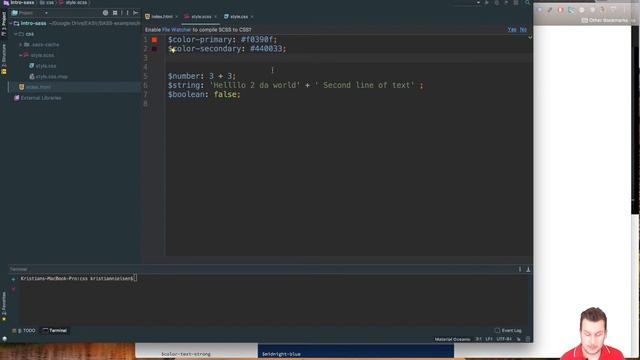The height and width of the screenshot is (360, 640).
Task: Open Other Bookmarks in browser window
Action: tap(604, 20)
